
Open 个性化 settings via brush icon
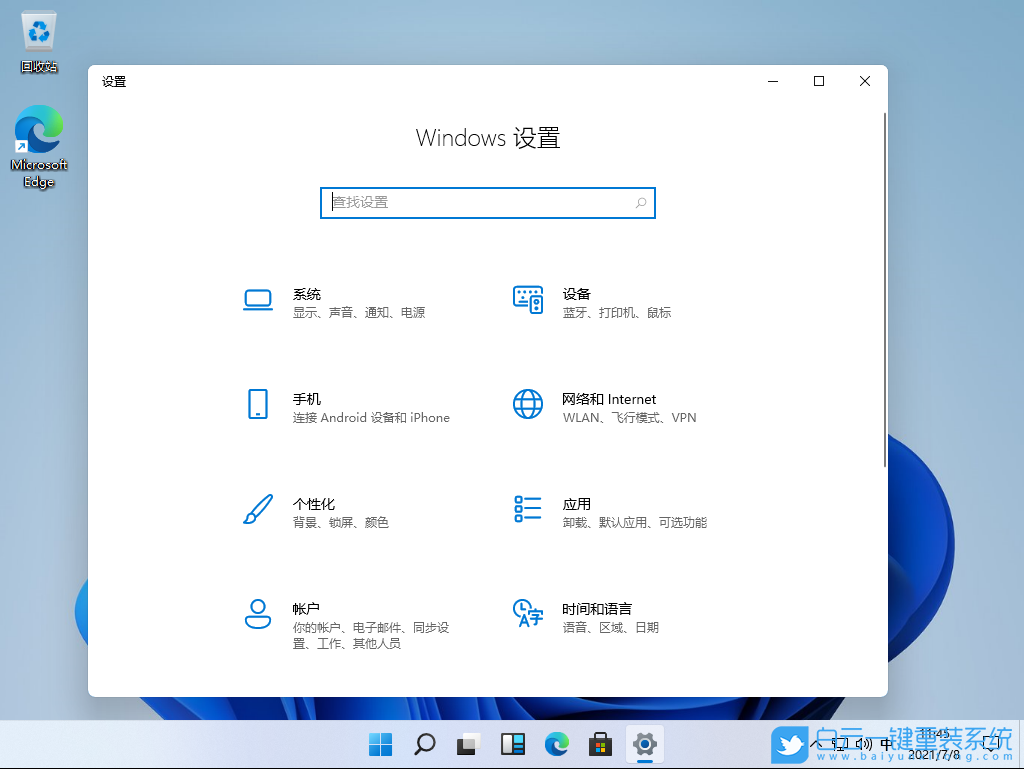(257, 510)
